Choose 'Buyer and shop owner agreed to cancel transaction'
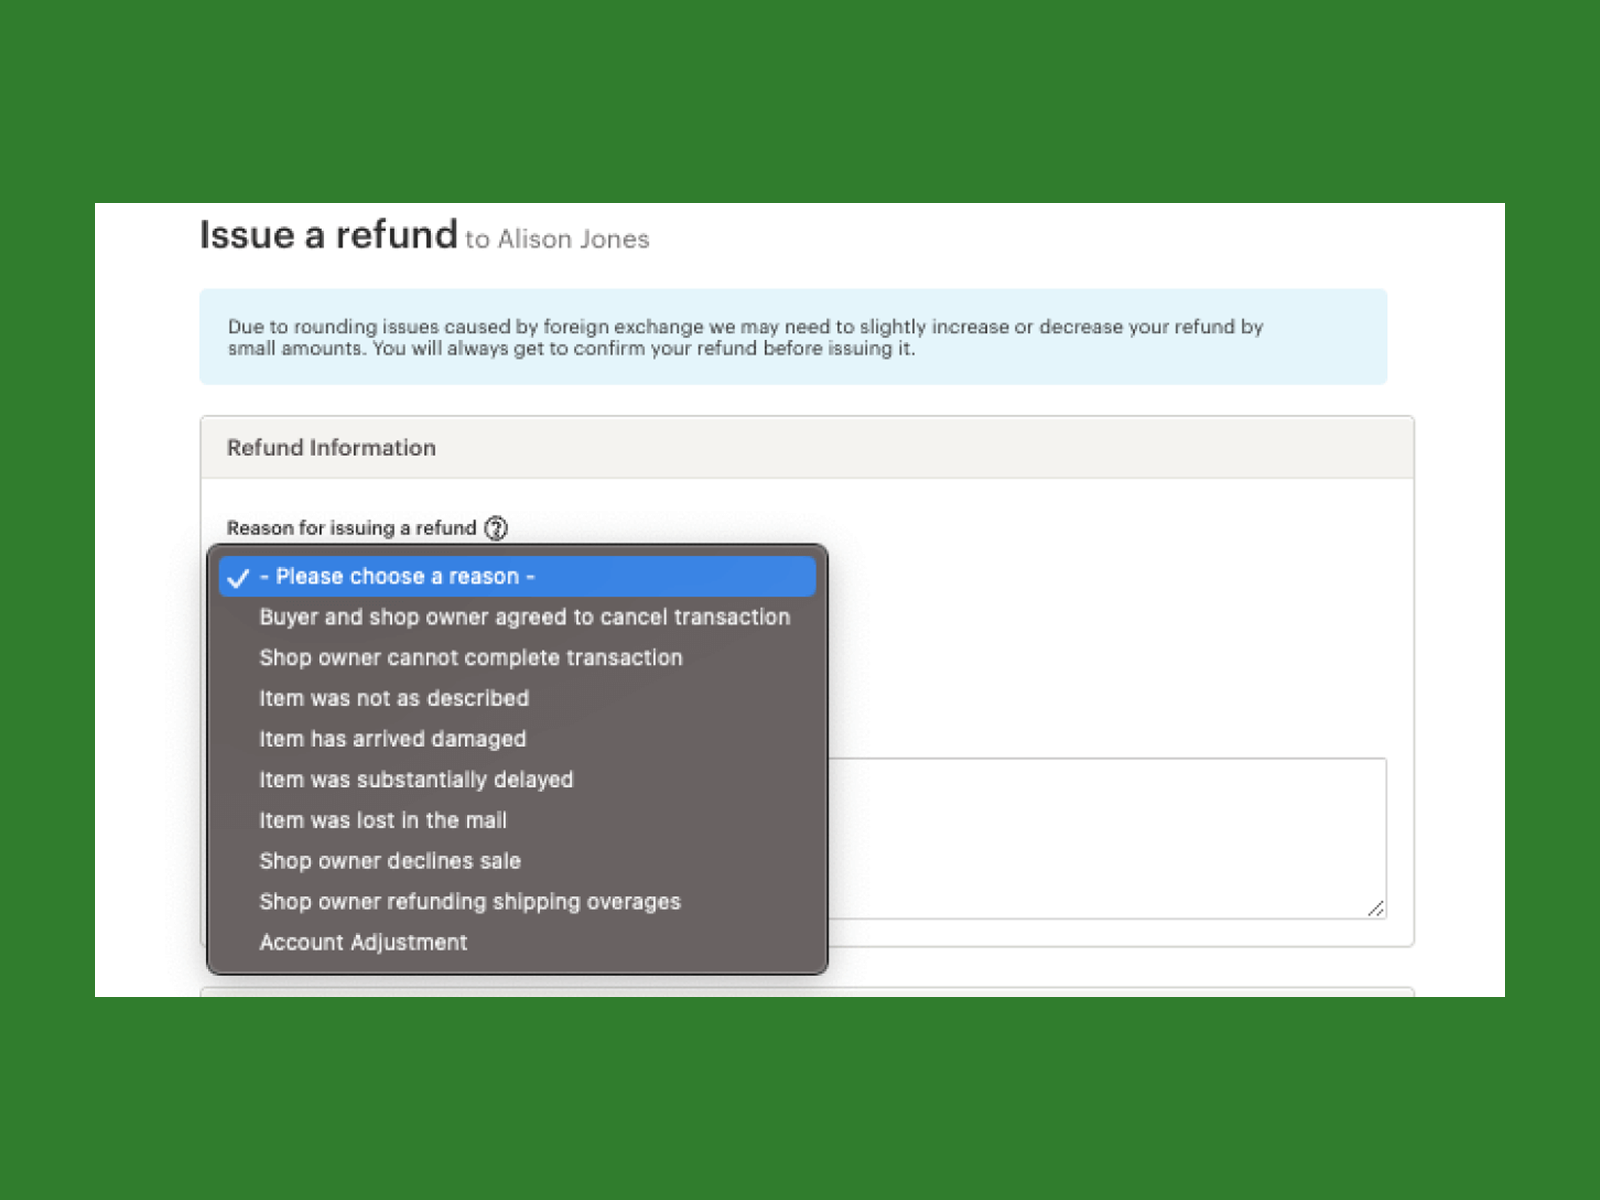The width and height of the screenshot is (1600, 1200). (x=524, y=617)
